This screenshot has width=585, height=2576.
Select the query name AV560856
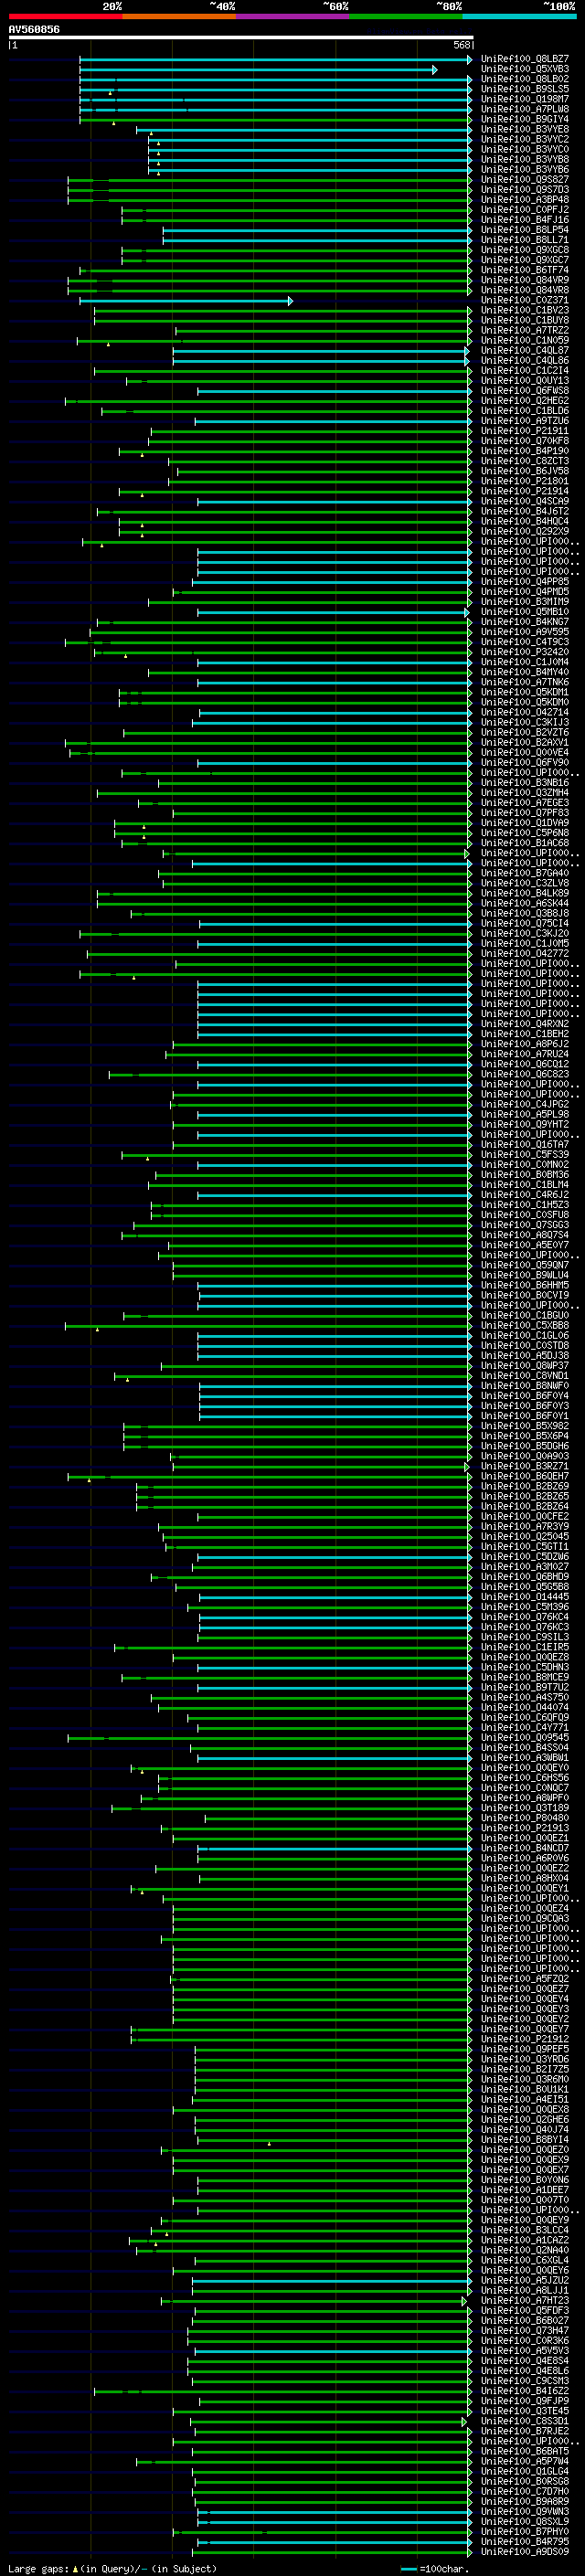click(34, 29)
